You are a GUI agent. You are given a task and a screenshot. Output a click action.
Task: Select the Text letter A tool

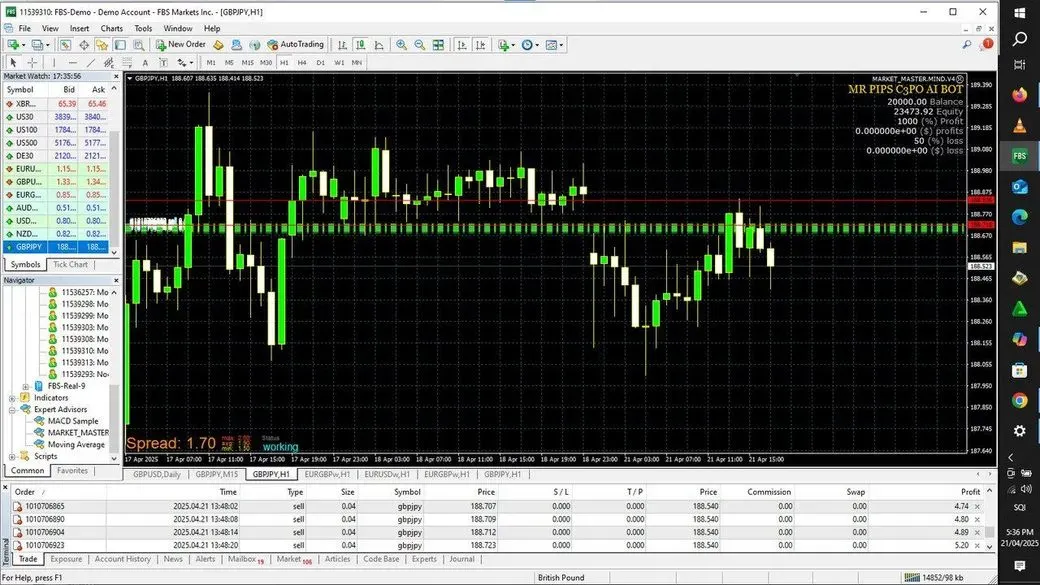145,62
